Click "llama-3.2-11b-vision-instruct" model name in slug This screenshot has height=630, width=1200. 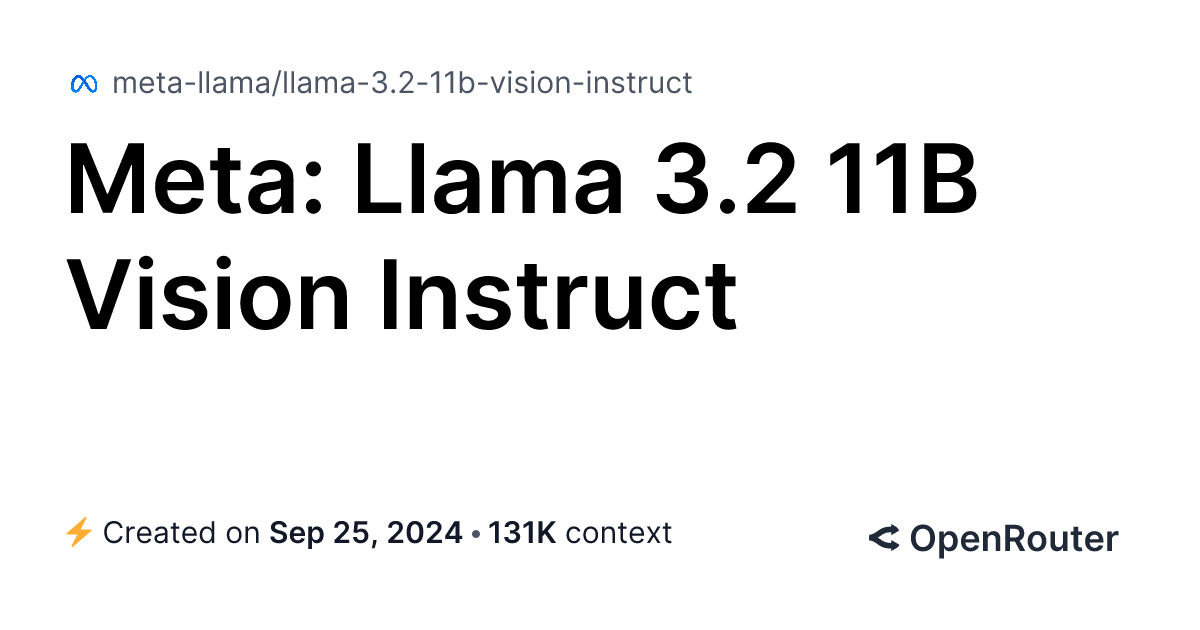(x=487, y=83)
